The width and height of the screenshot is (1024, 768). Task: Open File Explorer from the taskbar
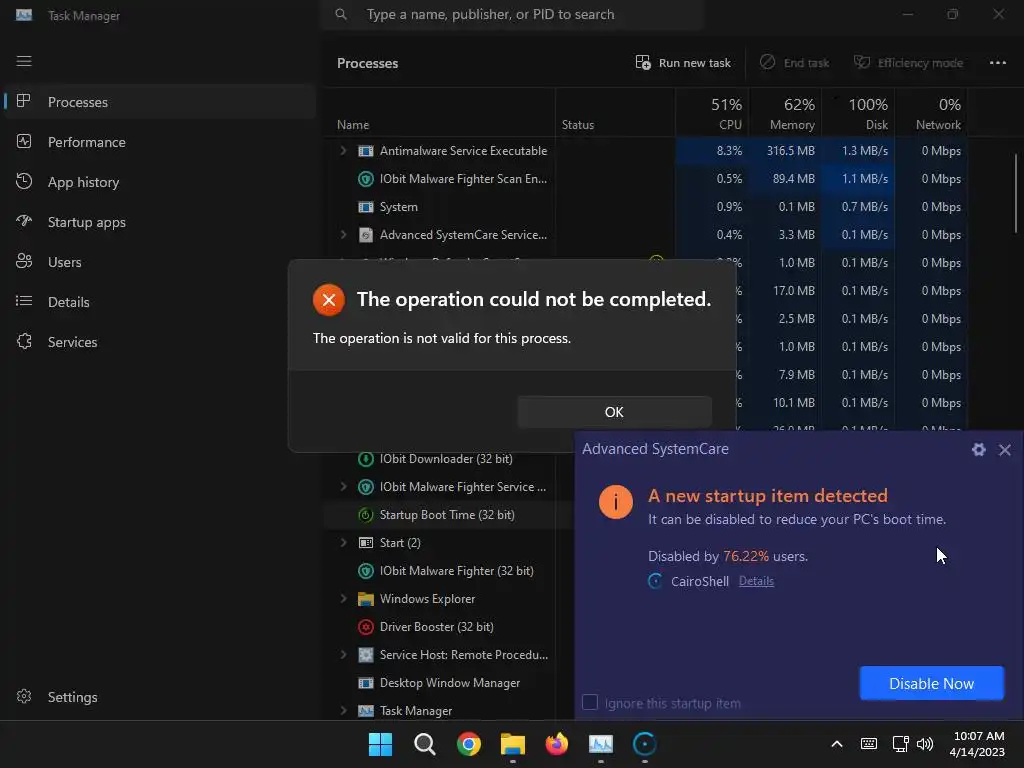pyautogui.click(x=513, y=744)
